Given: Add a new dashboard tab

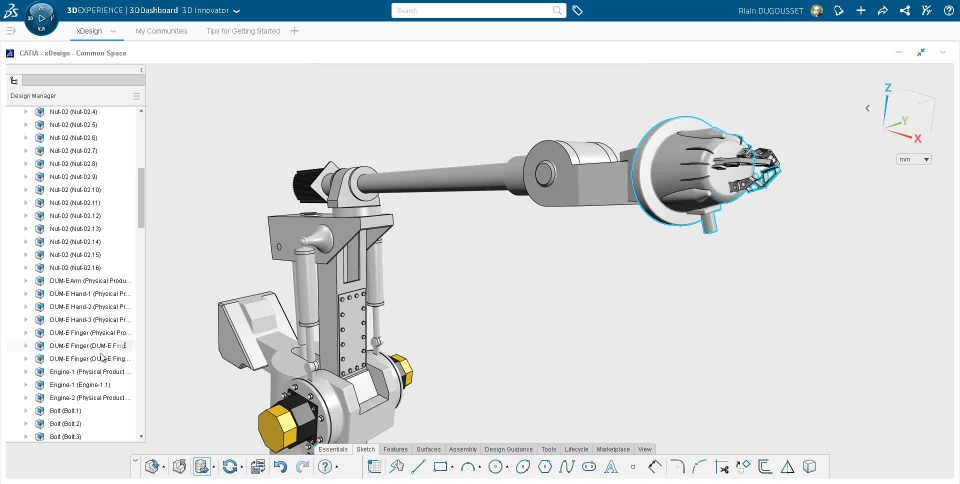Looking at the screenshot, I should click(x=294, y=31).
